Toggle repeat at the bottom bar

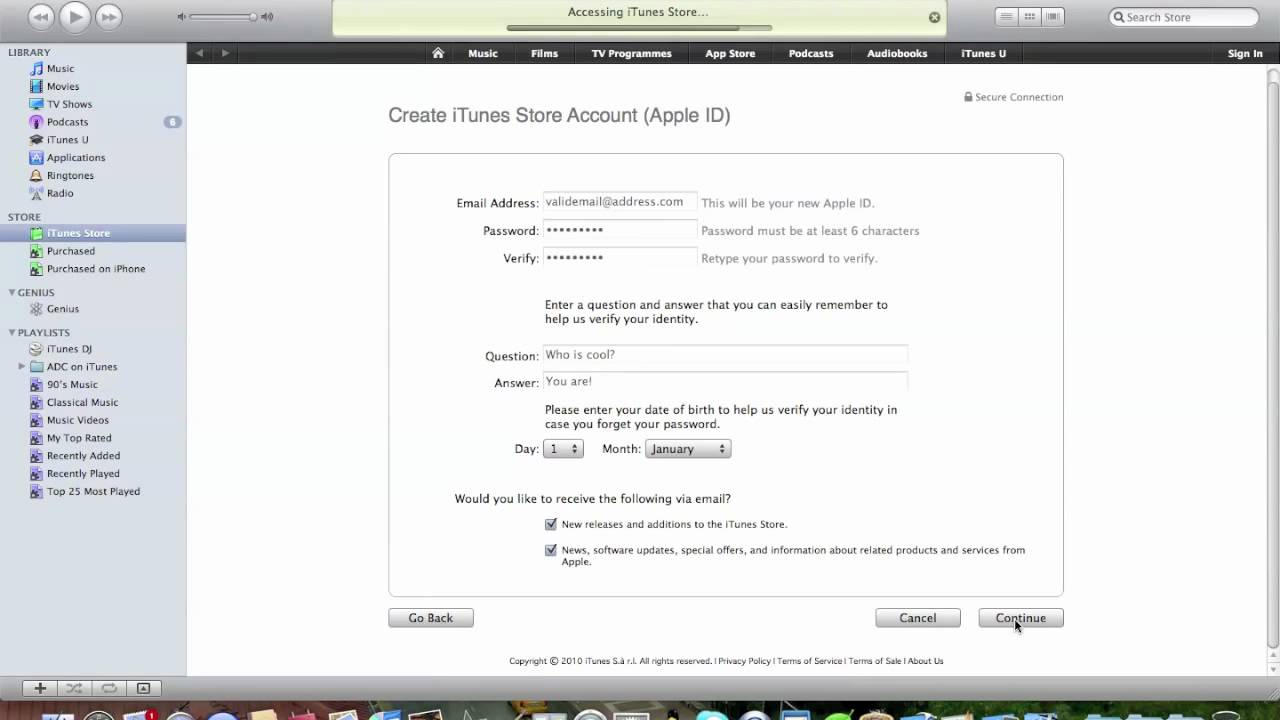109,688
